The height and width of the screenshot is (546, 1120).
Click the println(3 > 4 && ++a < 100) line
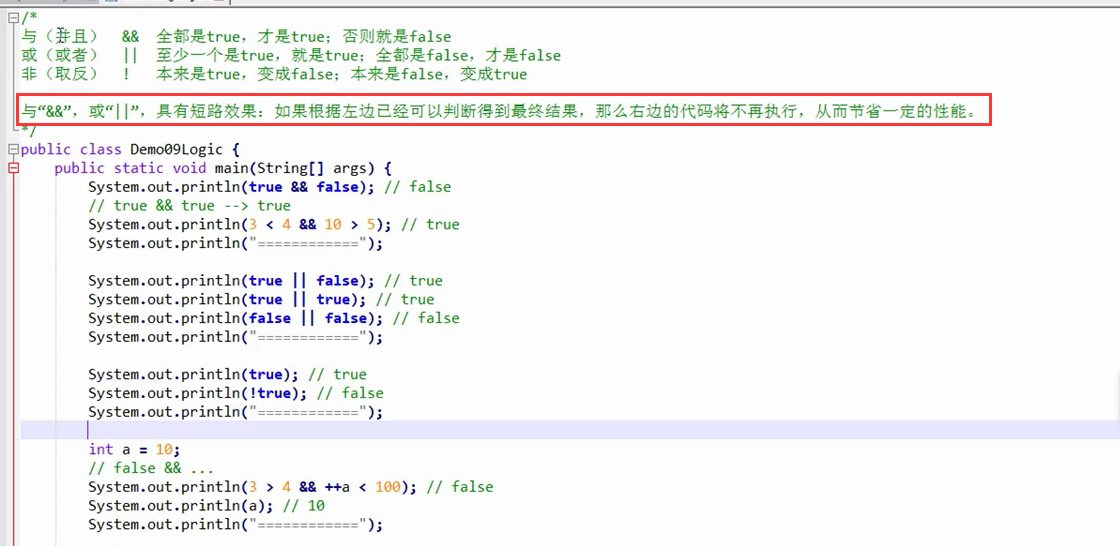point(291,486)
